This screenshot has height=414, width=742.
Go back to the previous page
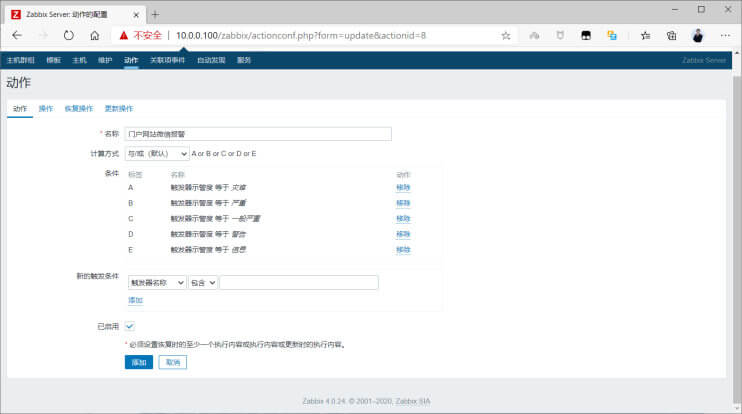(17, 35)
